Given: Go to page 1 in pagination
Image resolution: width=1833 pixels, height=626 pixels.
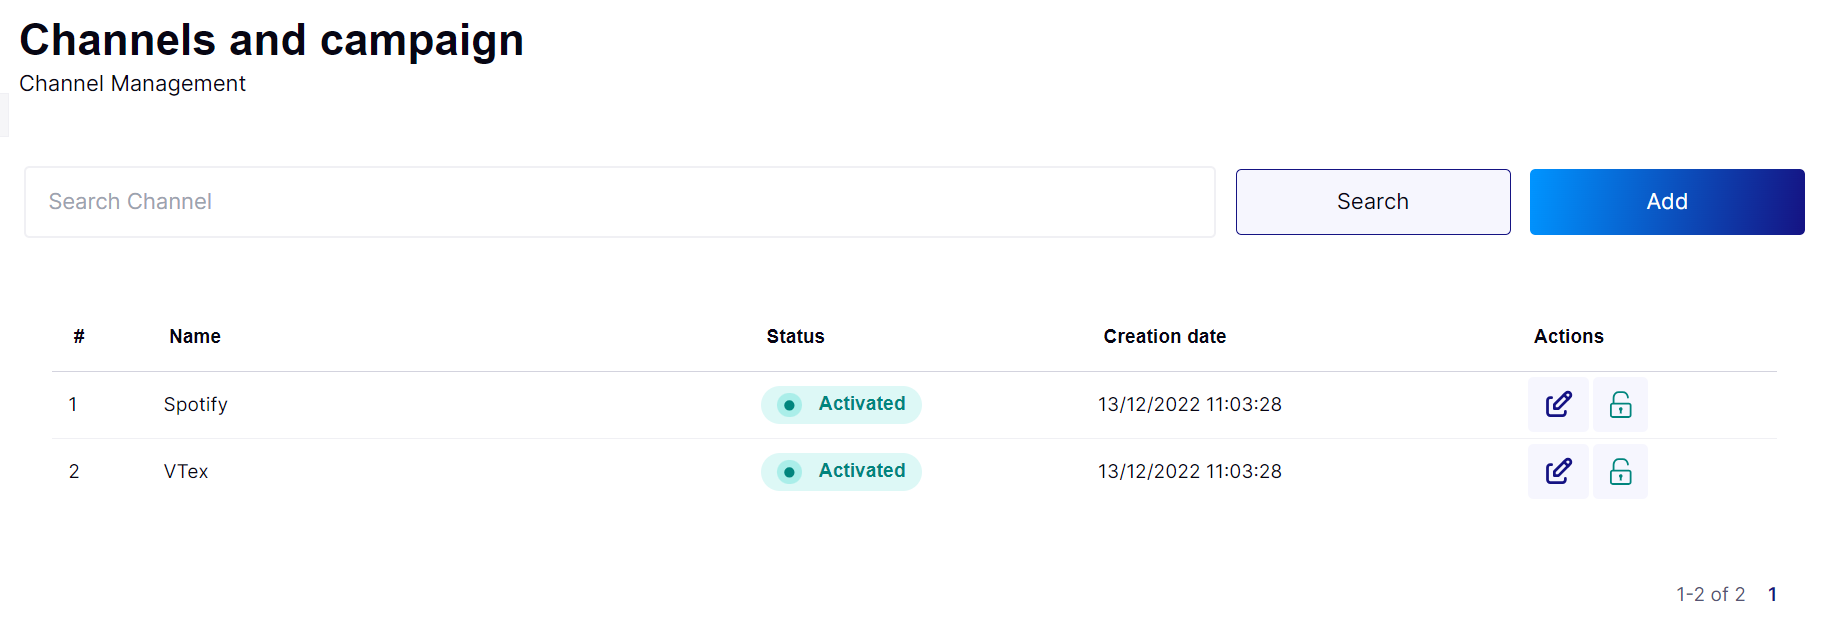Looking at the screenshot, I should tap(1772, 594).
